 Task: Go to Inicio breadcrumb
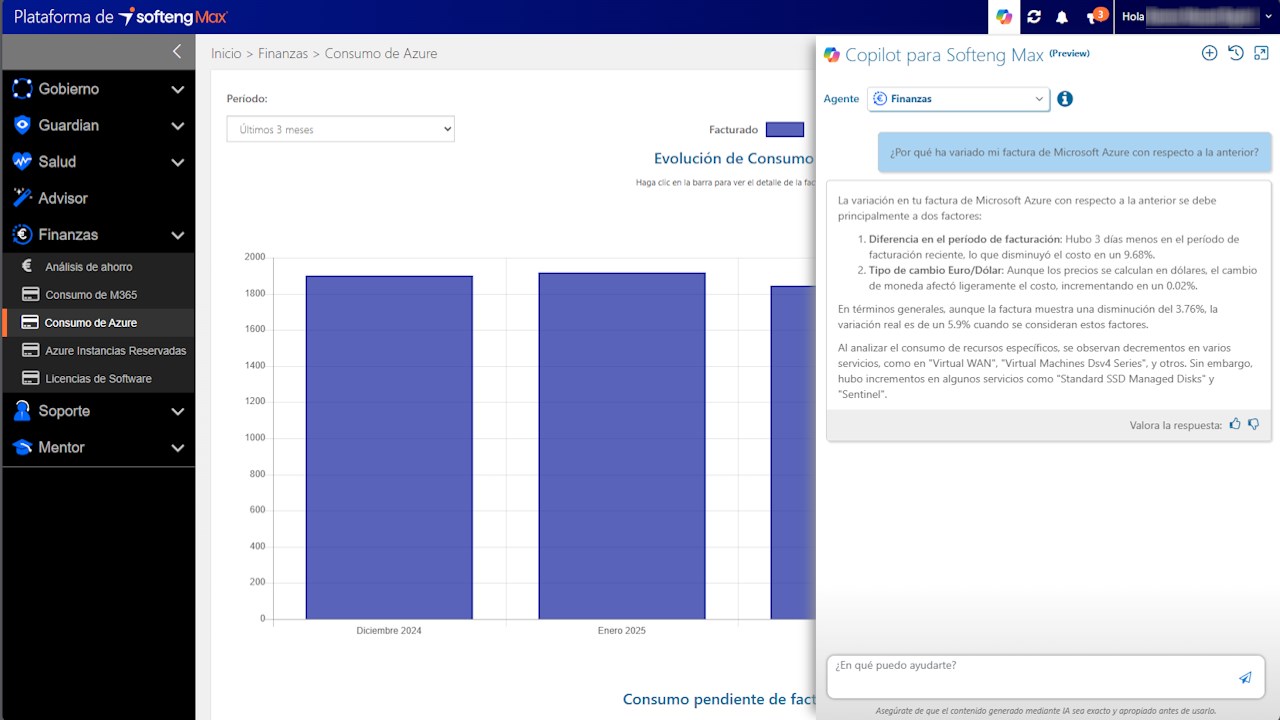(x=226, y=54)
